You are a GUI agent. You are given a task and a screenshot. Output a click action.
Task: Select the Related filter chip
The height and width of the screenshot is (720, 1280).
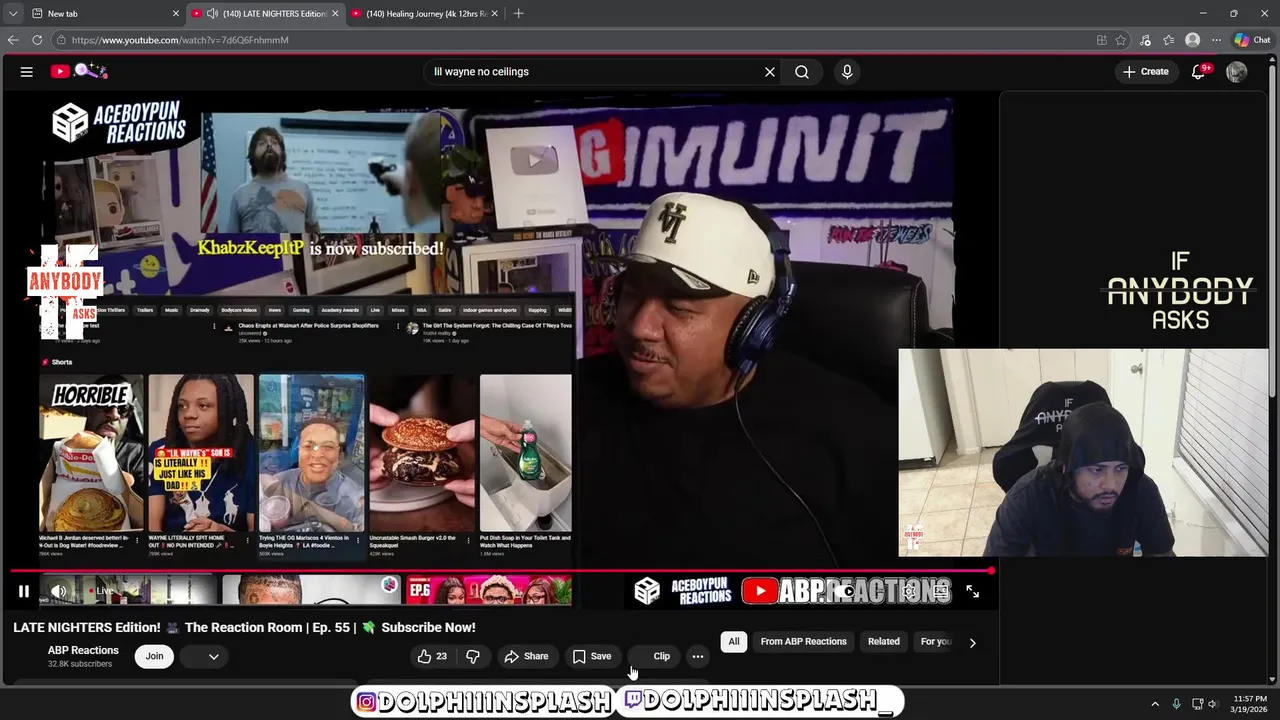tap(883, 642)
